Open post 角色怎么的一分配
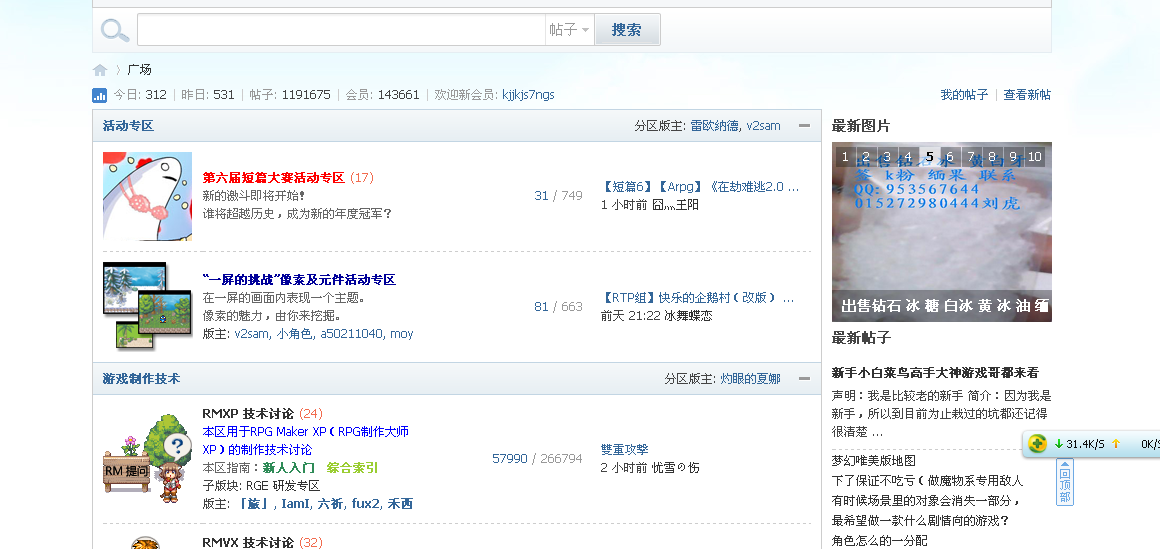 [x=880, y=540]
